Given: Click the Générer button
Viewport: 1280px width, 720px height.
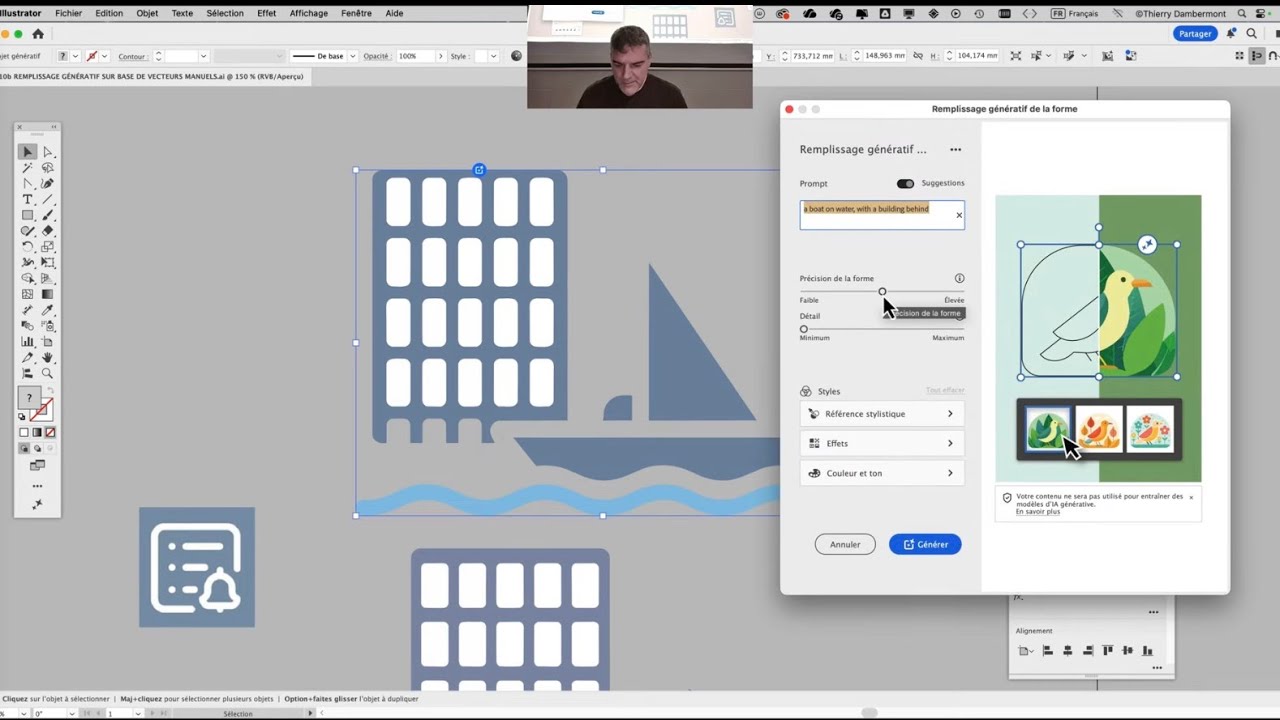Looking at the screenshot, I should pyautogui.click(x=925, y=544).
